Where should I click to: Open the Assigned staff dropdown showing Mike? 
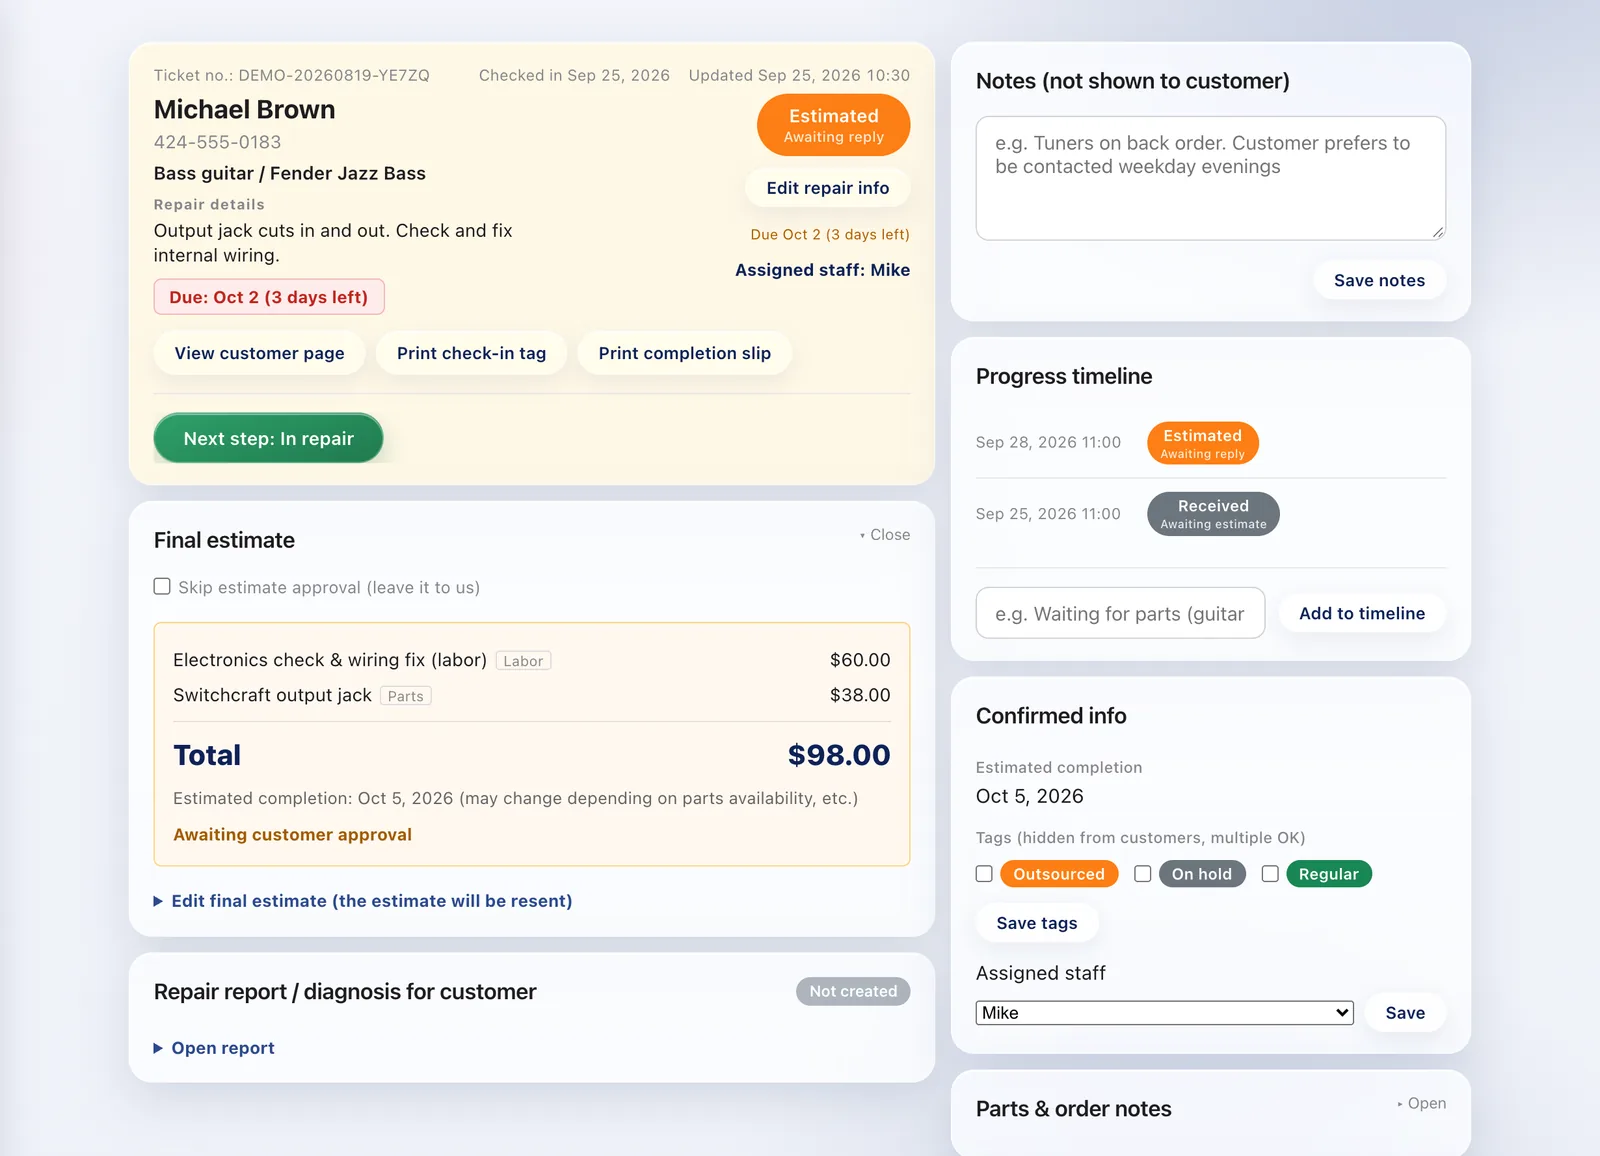coord(1164,1013)
